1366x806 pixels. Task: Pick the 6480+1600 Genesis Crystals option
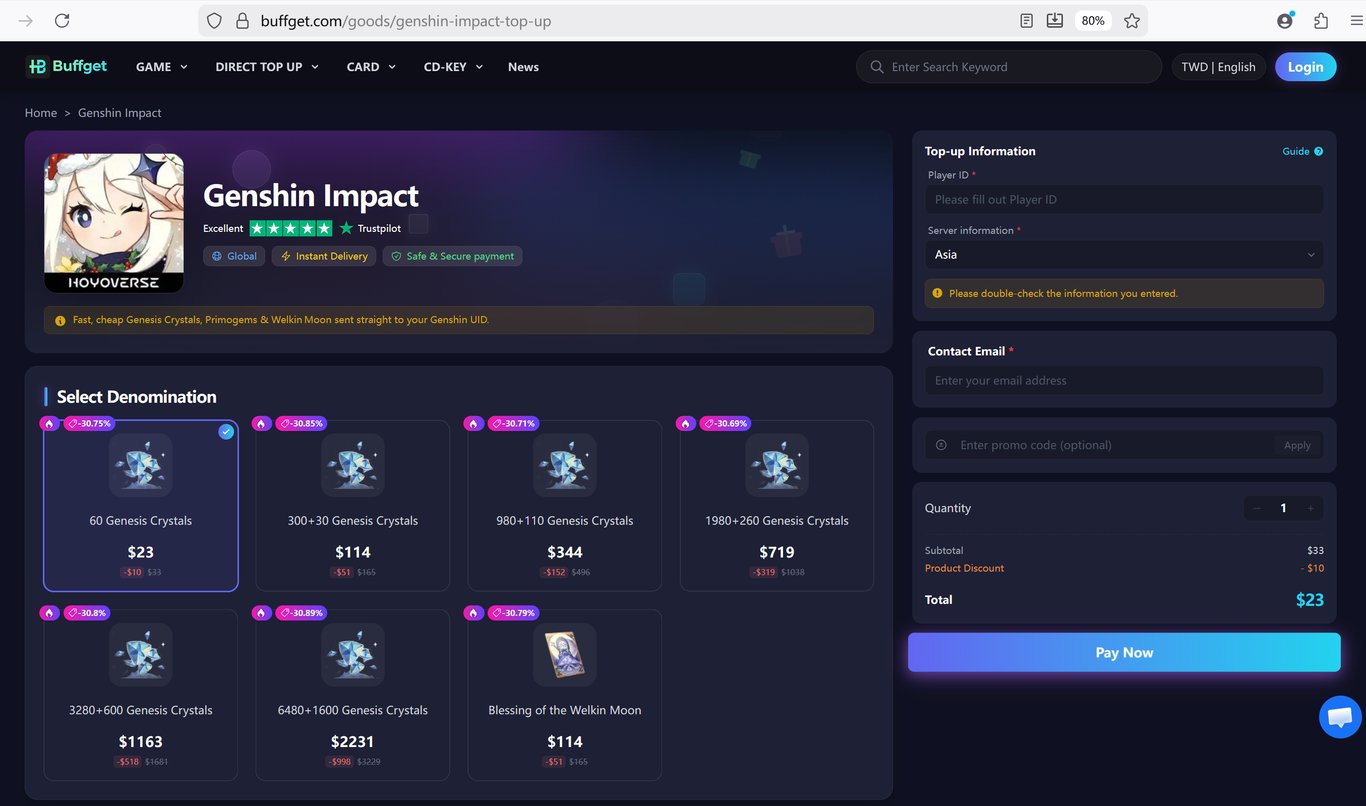pyautogui.click(x=353, y=695)
